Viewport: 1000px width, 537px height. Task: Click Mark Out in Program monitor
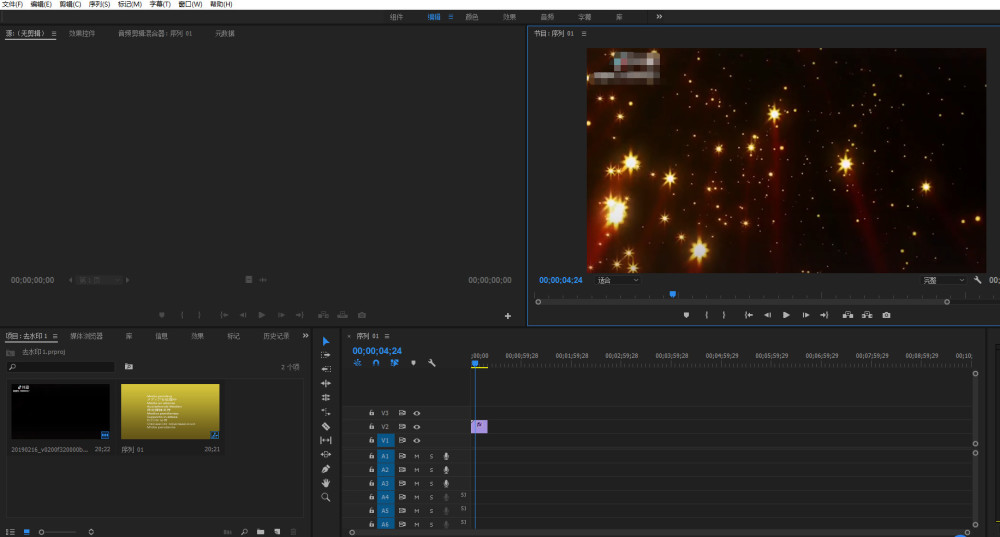[724, 315]
